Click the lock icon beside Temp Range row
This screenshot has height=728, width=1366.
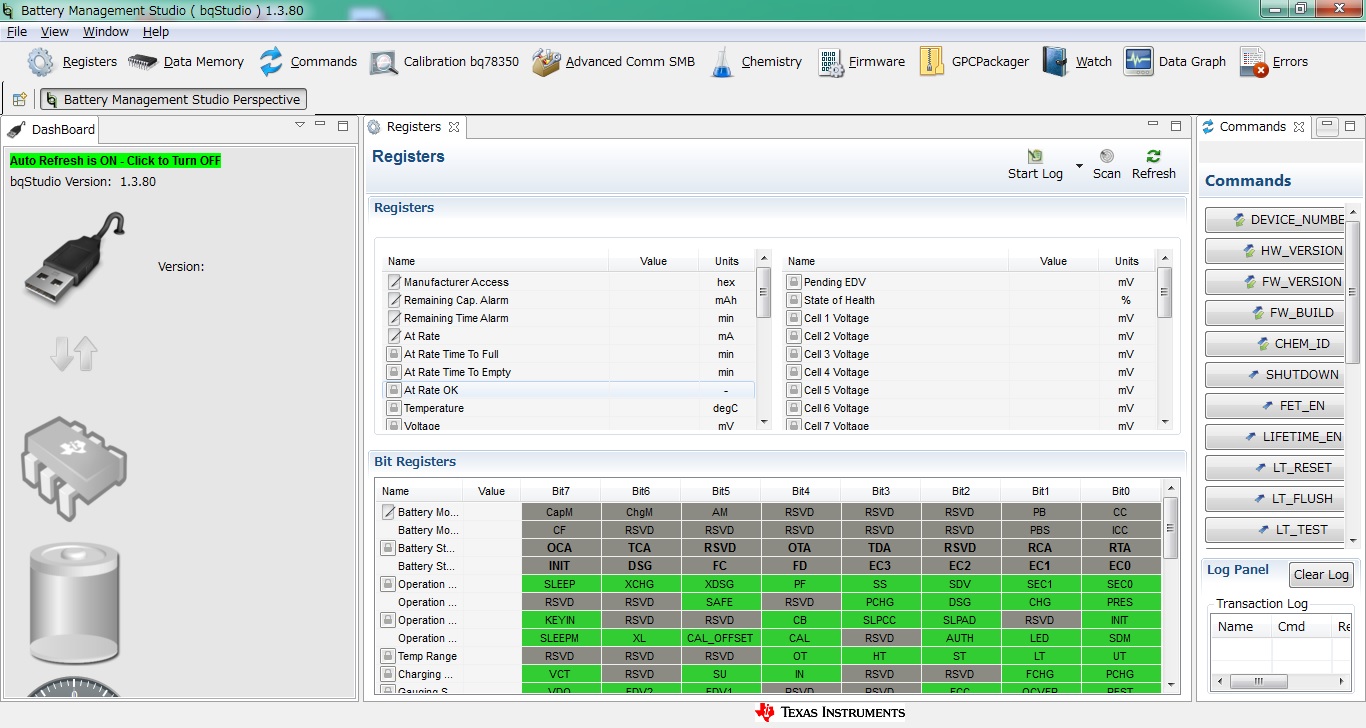[388, 656]
